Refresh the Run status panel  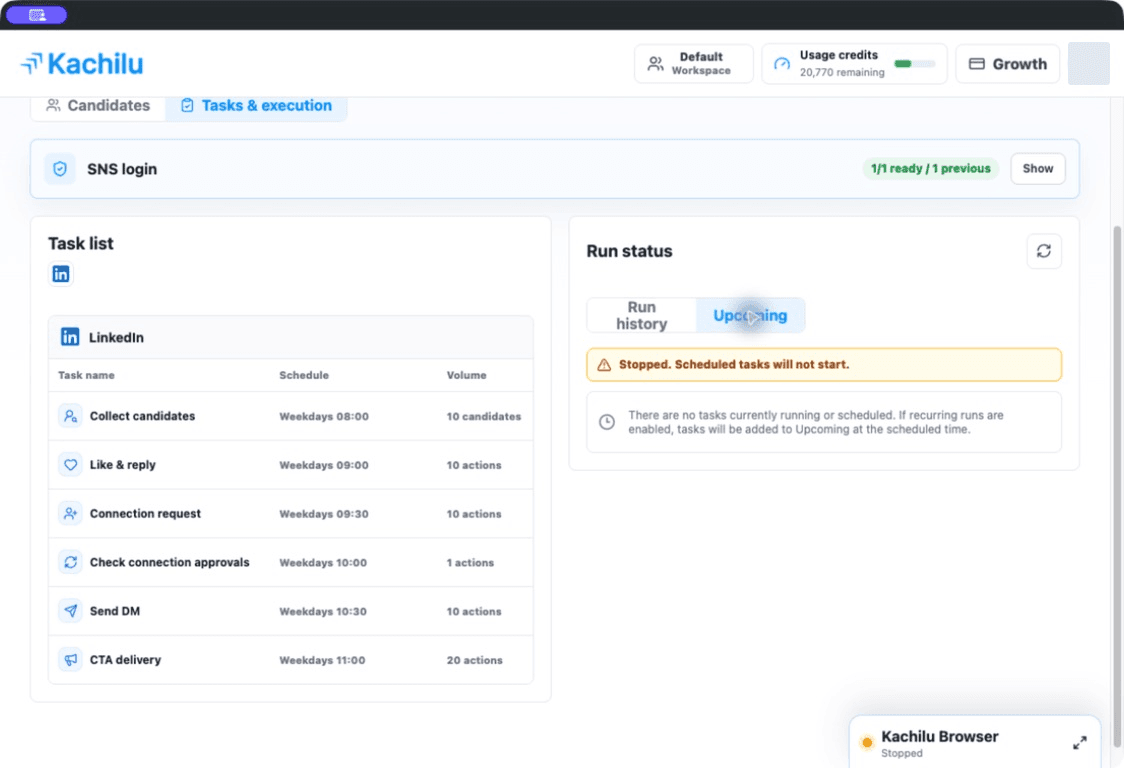(1044, 251)
